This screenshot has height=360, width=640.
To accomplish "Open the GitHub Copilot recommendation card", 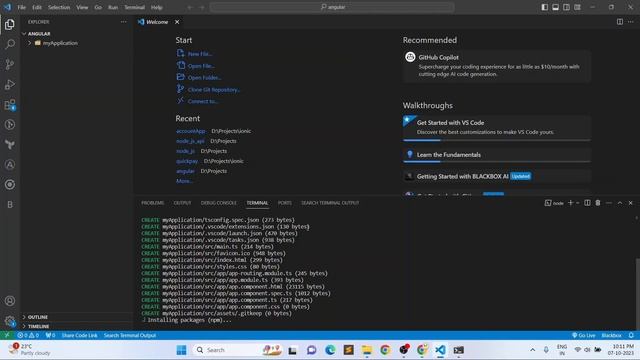I will [497, 66].
